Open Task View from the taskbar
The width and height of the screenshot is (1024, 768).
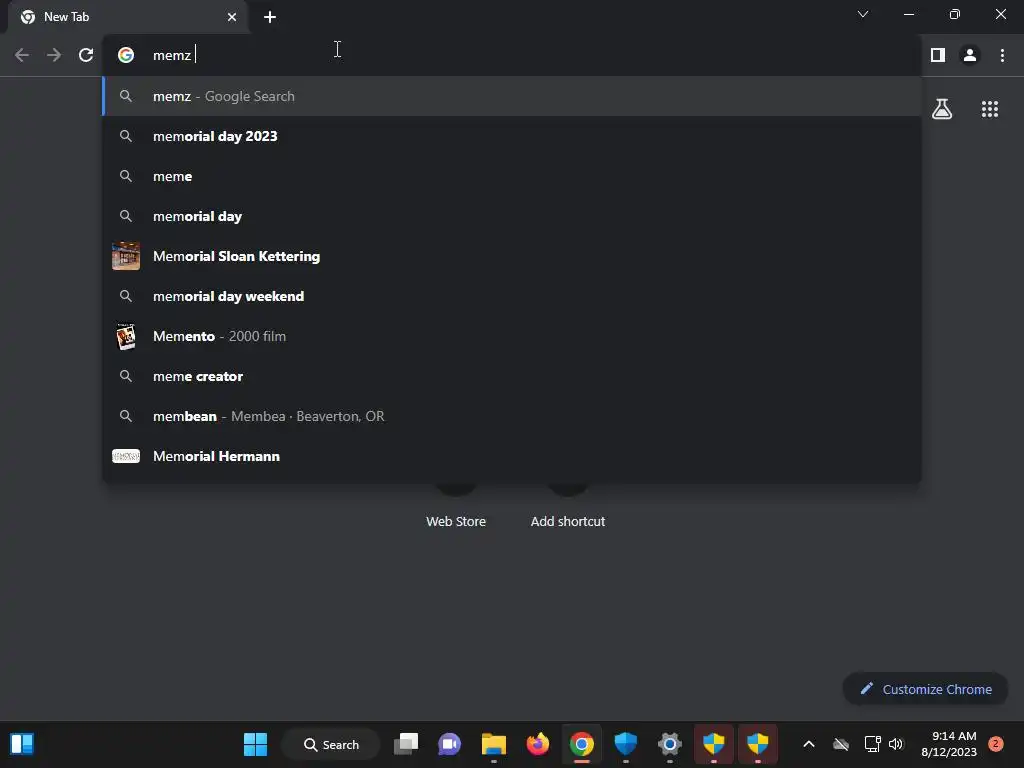(406, 744)
